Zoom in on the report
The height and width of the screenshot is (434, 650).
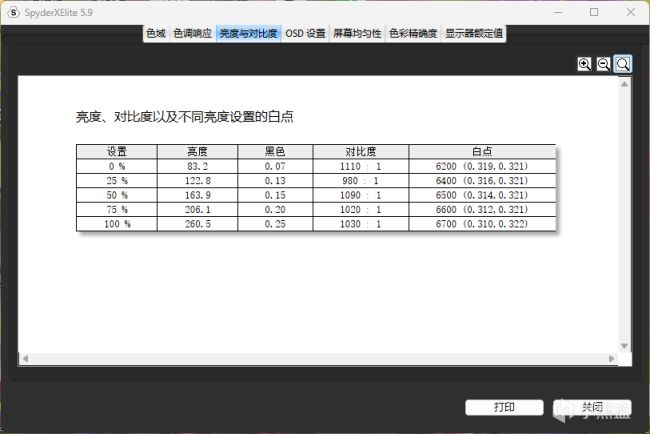(585, 64)
